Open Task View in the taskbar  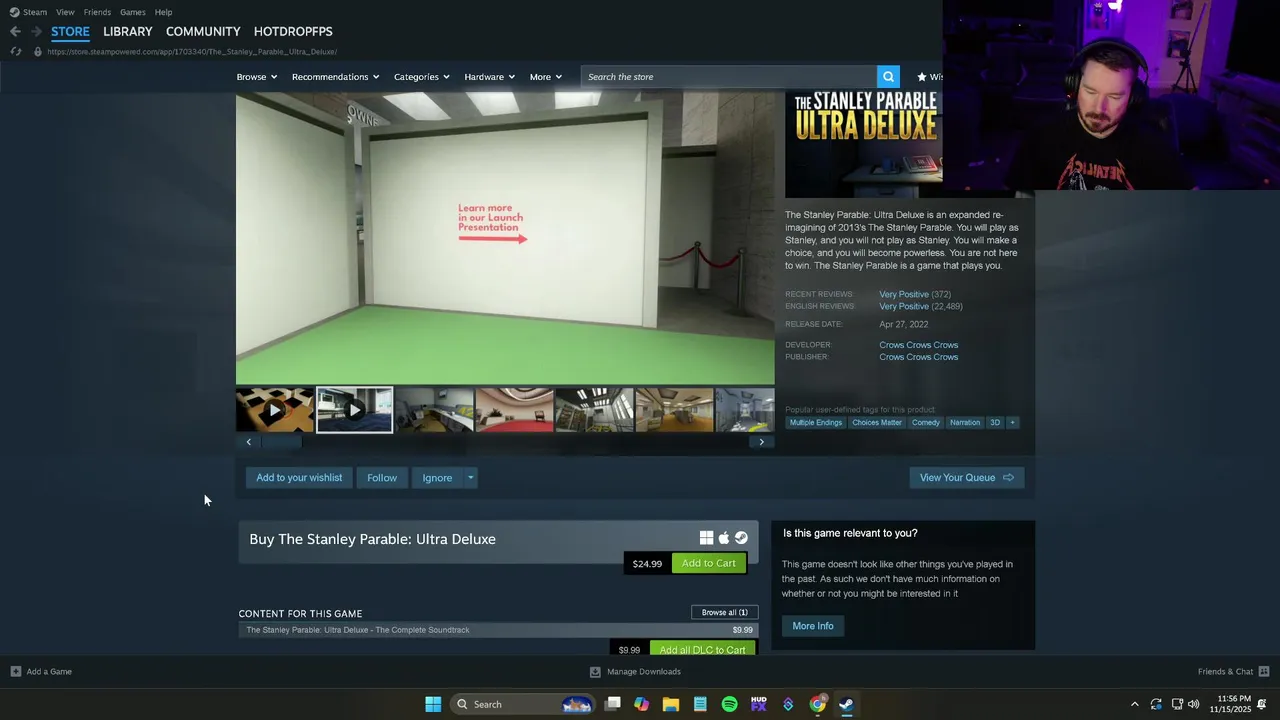pos(613,704)
